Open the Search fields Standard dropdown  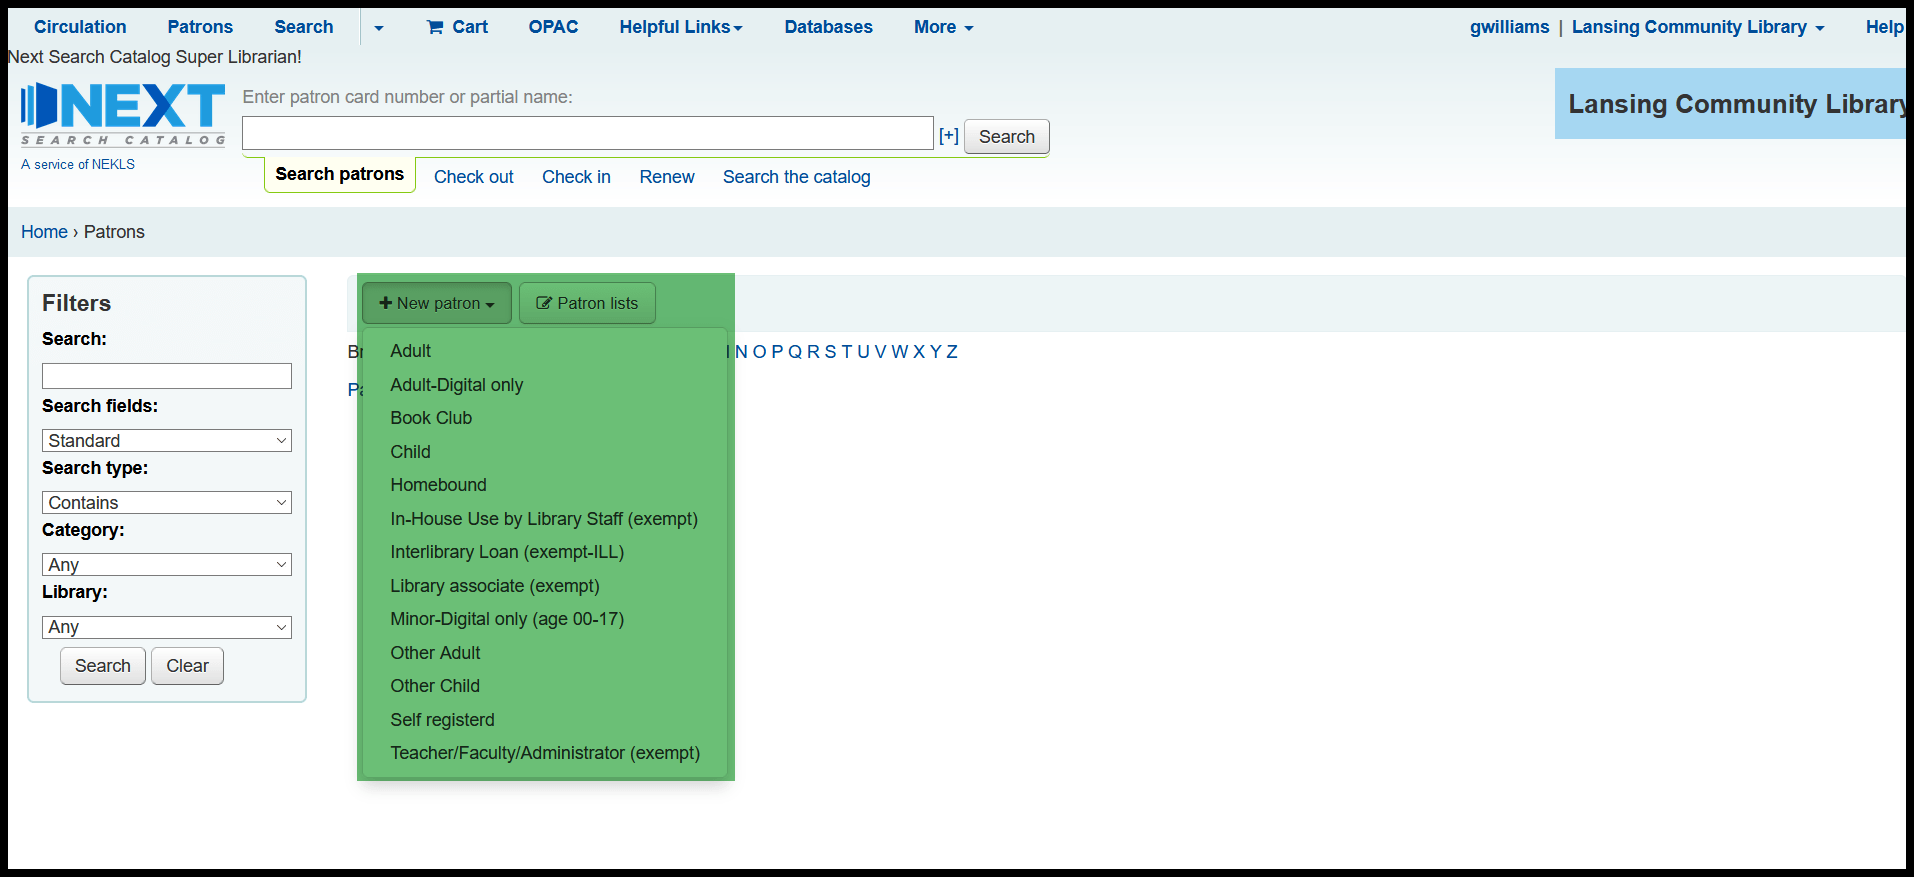pos(167,441)
